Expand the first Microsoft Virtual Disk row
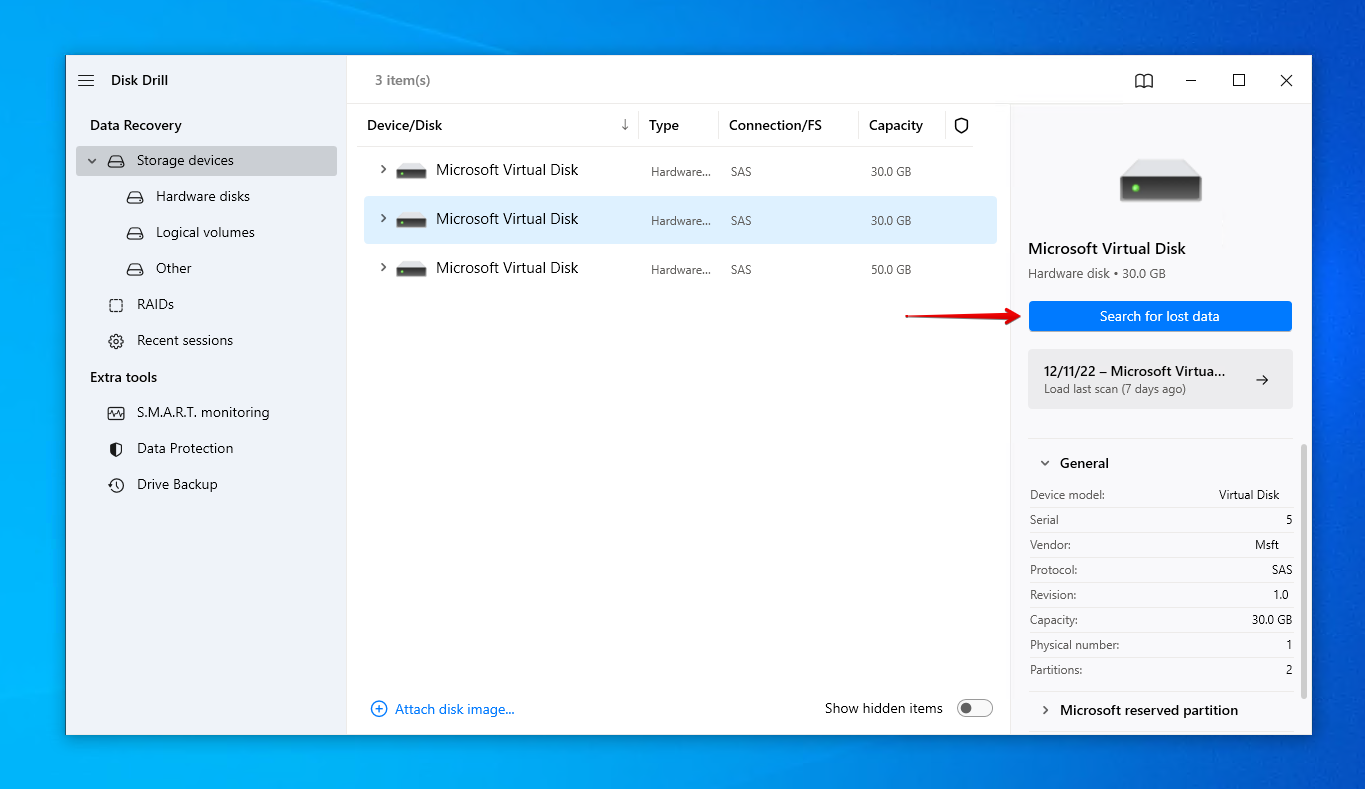The height and width of the screenshot is (789, 1365). [x=383, y=170]
